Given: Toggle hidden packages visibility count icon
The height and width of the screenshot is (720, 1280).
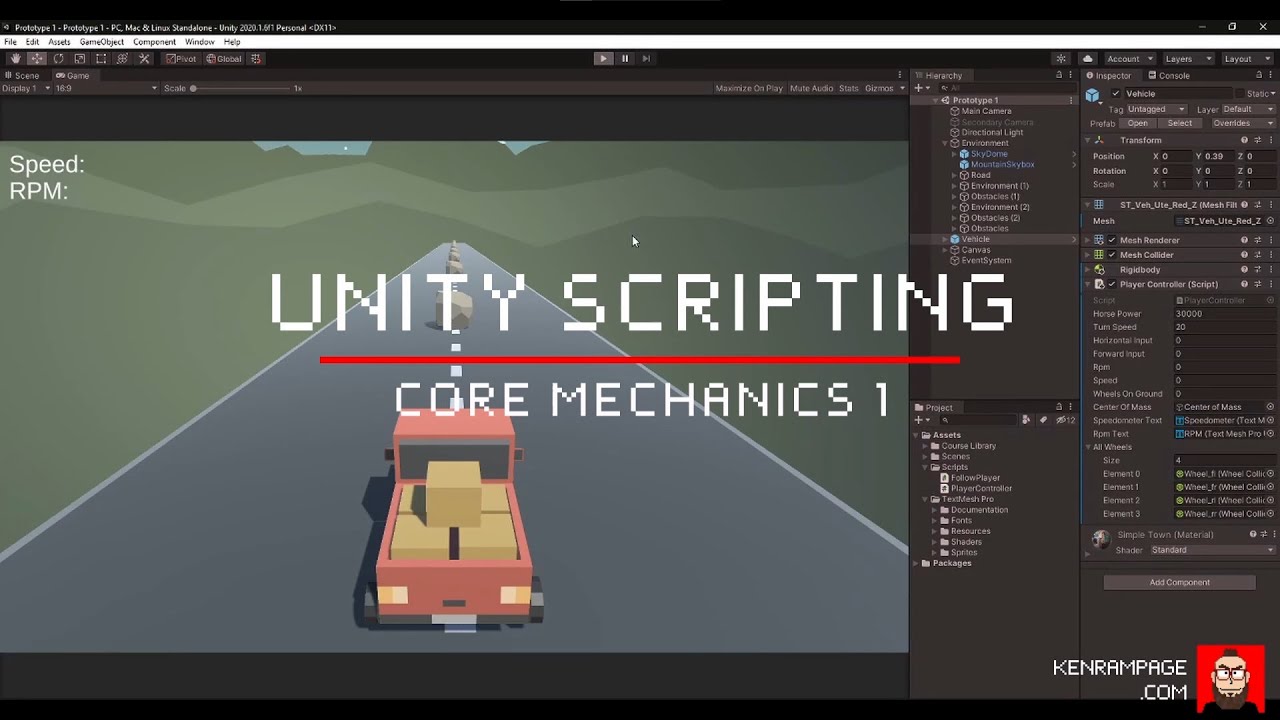Looking at the screenshot, I should coord(1067,420).
